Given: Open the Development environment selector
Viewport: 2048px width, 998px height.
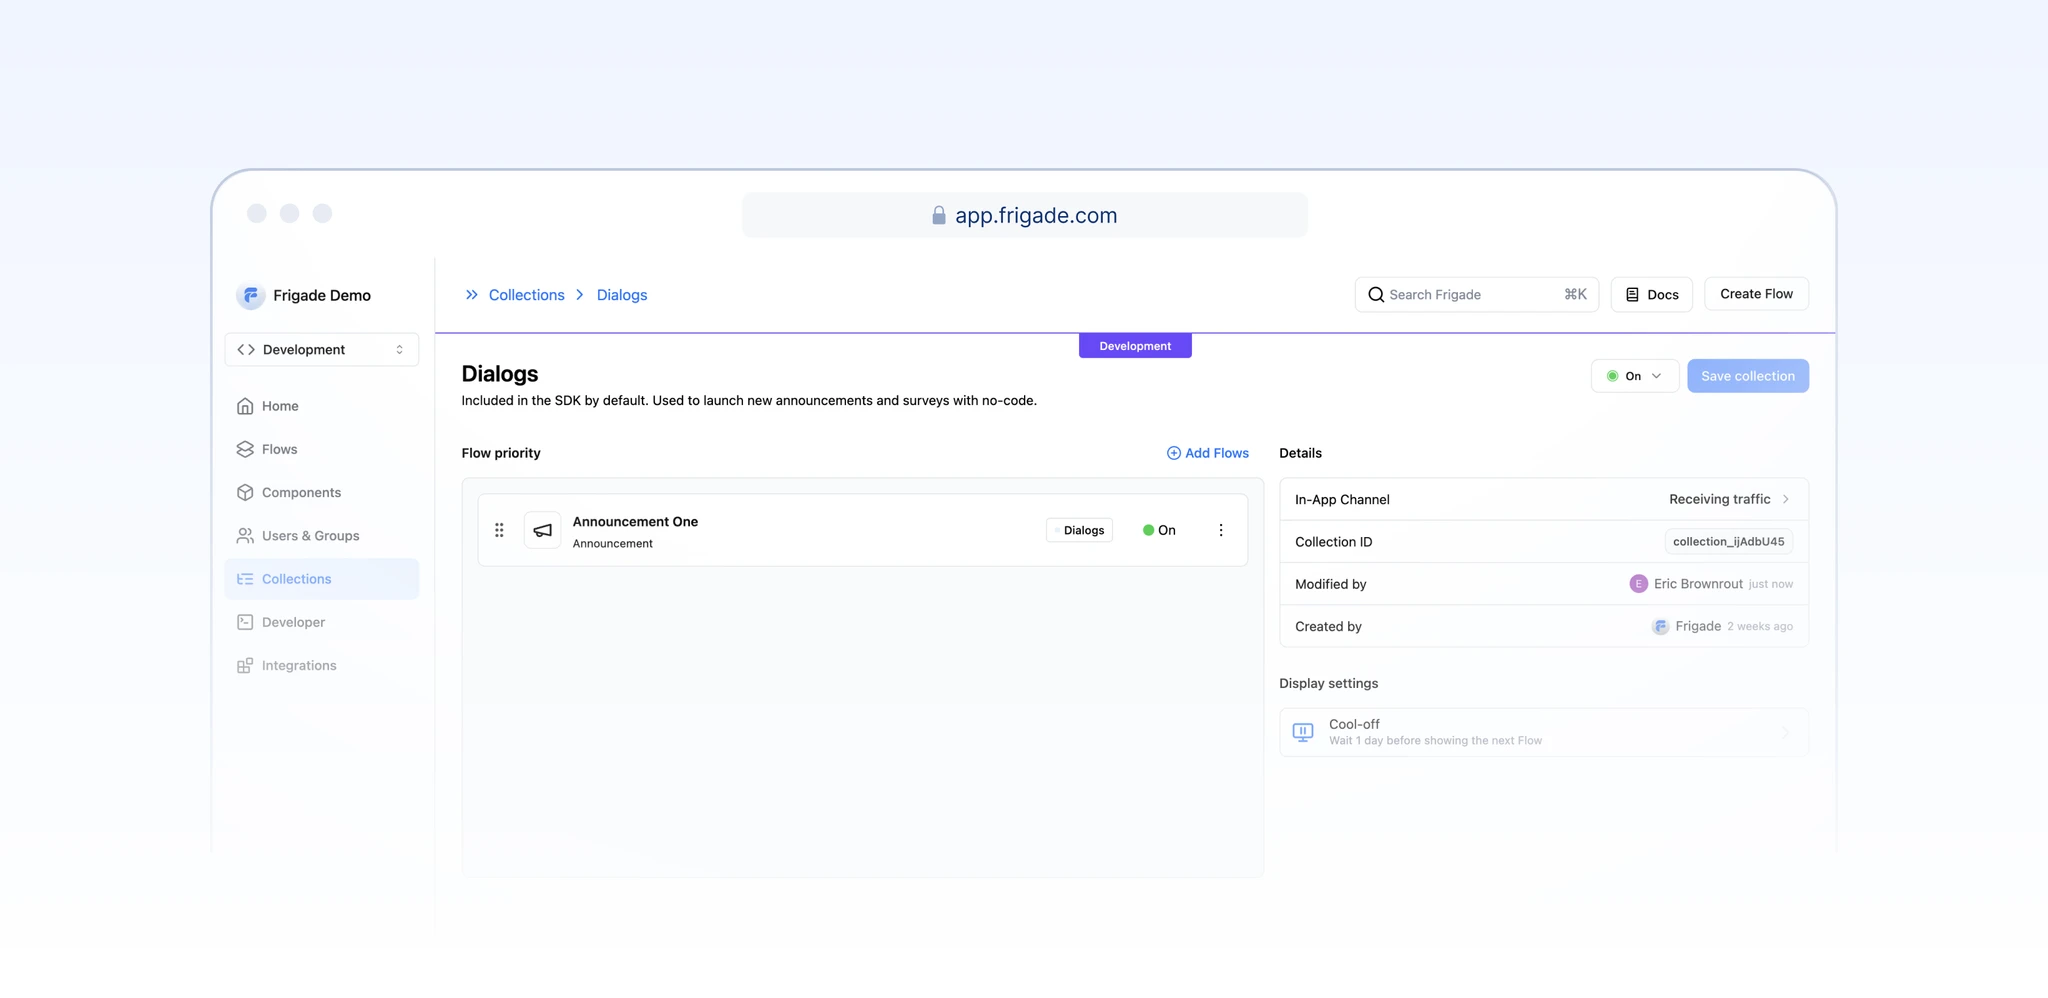Looking at the screenshot, I should point(322,350).
